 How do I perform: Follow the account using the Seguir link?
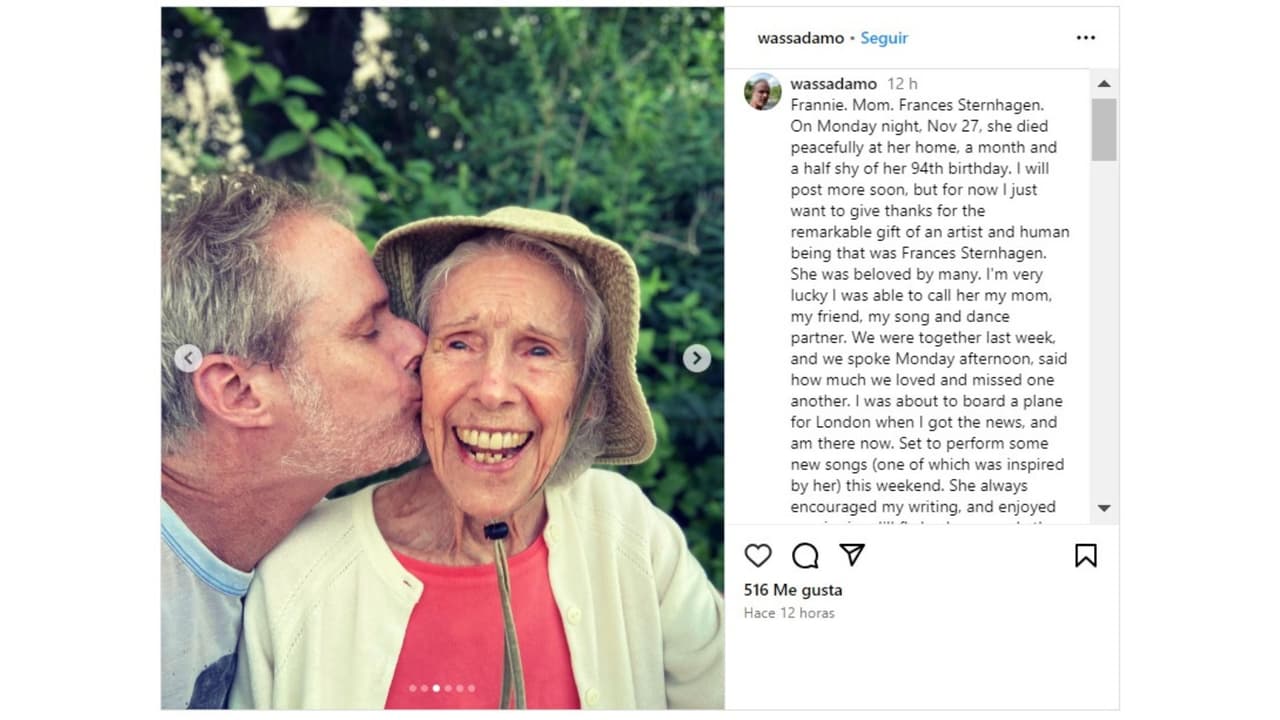coord(884,38)
